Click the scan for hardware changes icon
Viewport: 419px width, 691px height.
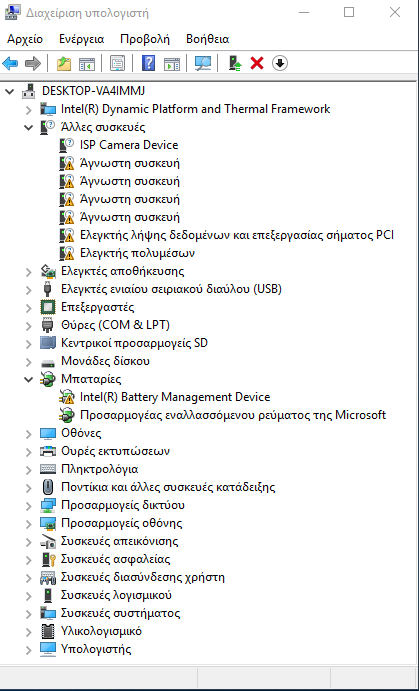(203, 63)
